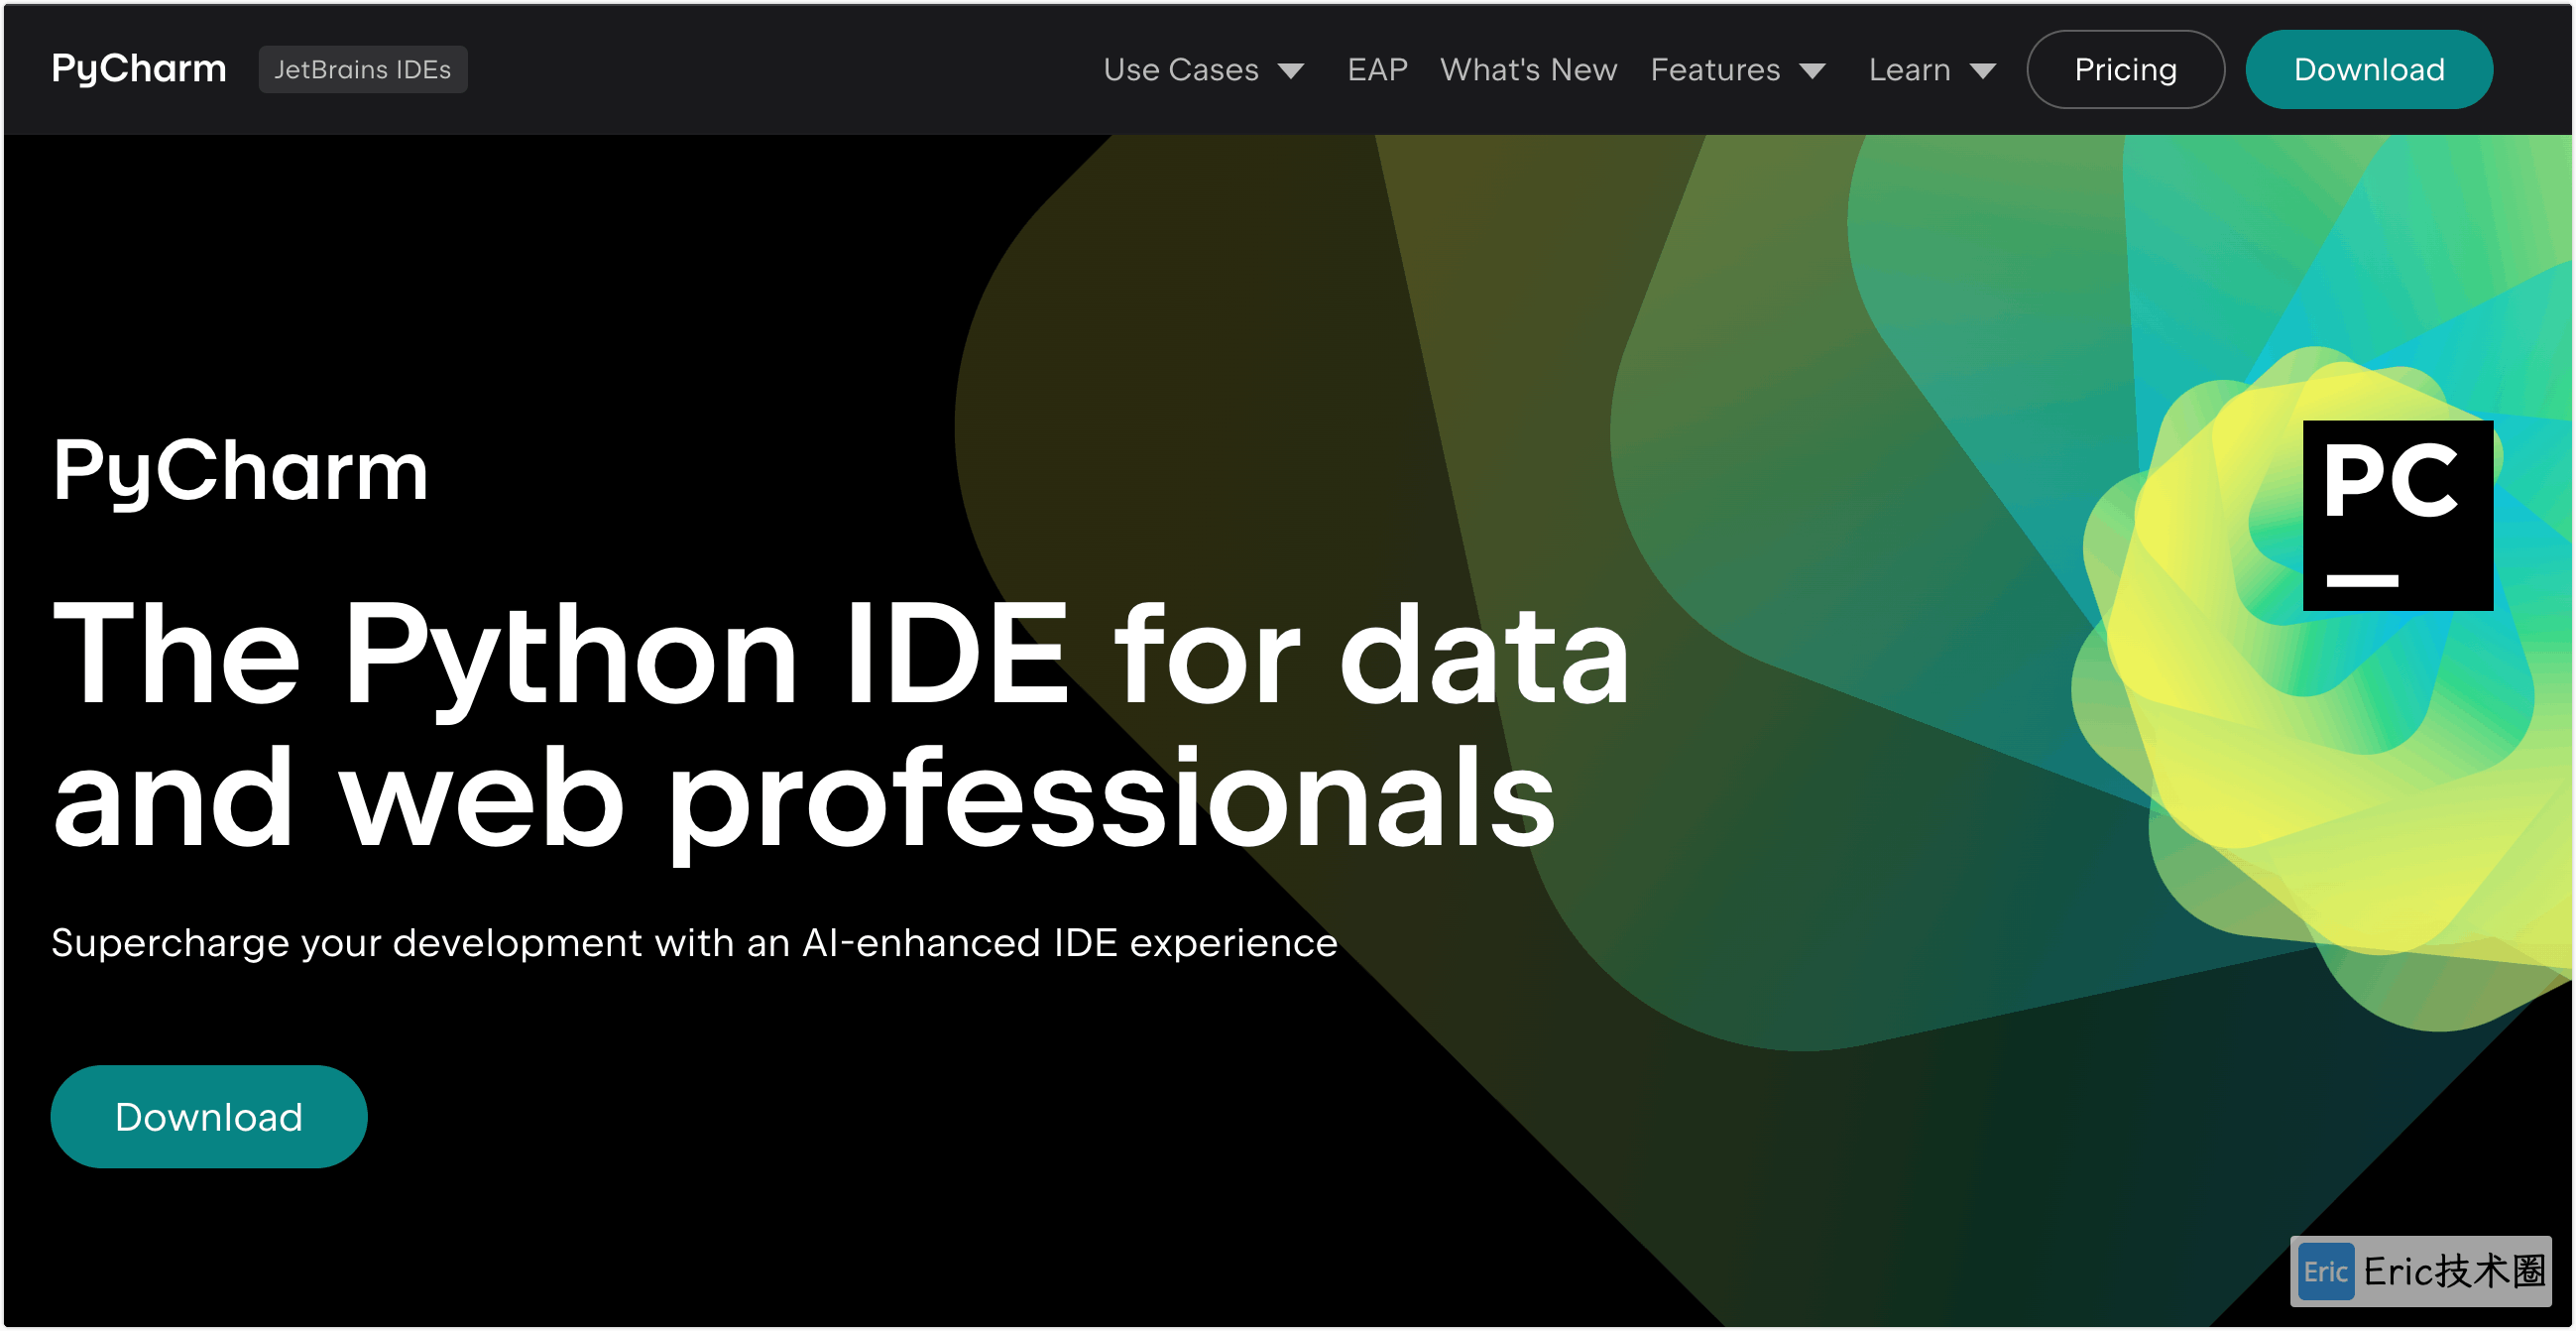The height and width of the screenshot is (1331, 2576).
Task: Click the Features dropdown arrow
Action: tap(1812, 71)
